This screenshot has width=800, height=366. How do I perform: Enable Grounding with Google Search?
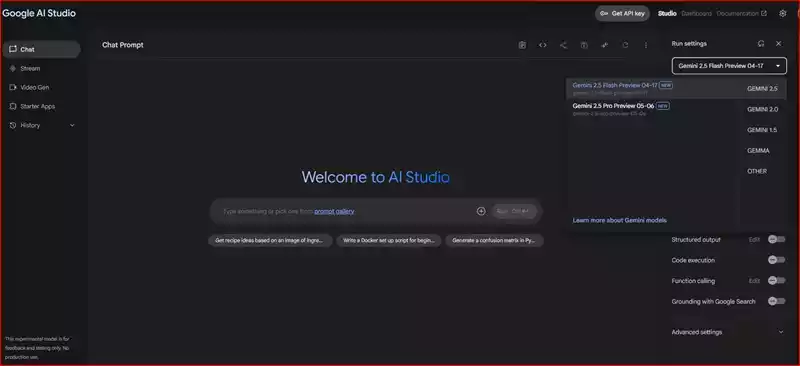776,301
